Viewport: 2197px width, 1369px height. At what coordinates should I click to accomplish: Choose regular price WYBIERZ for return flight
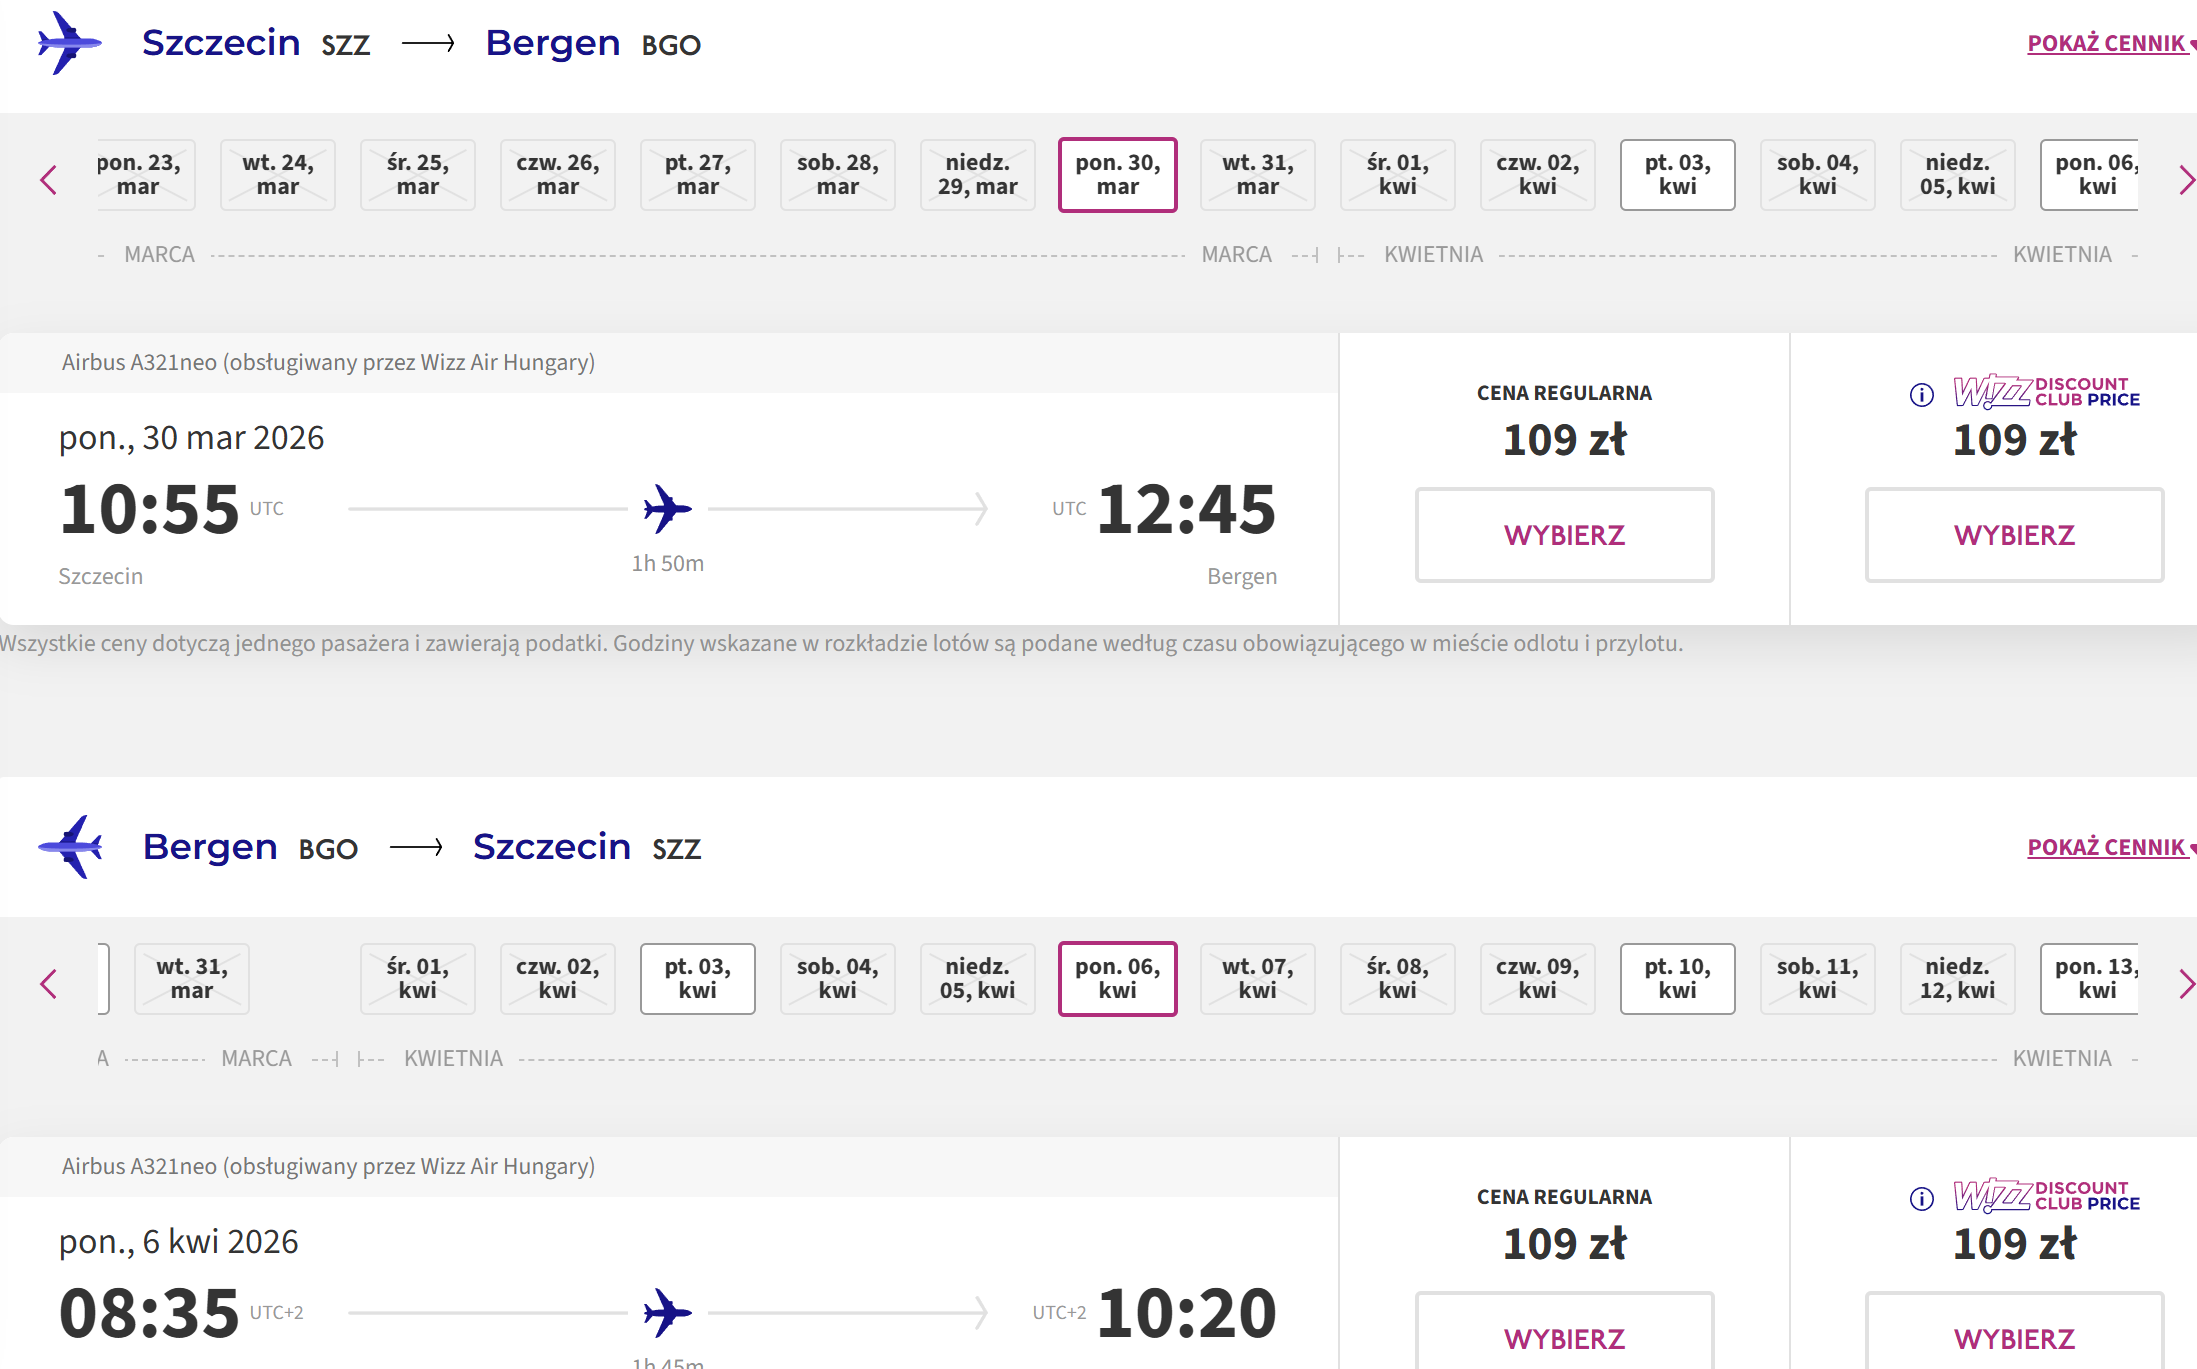coord(1564,1332)
